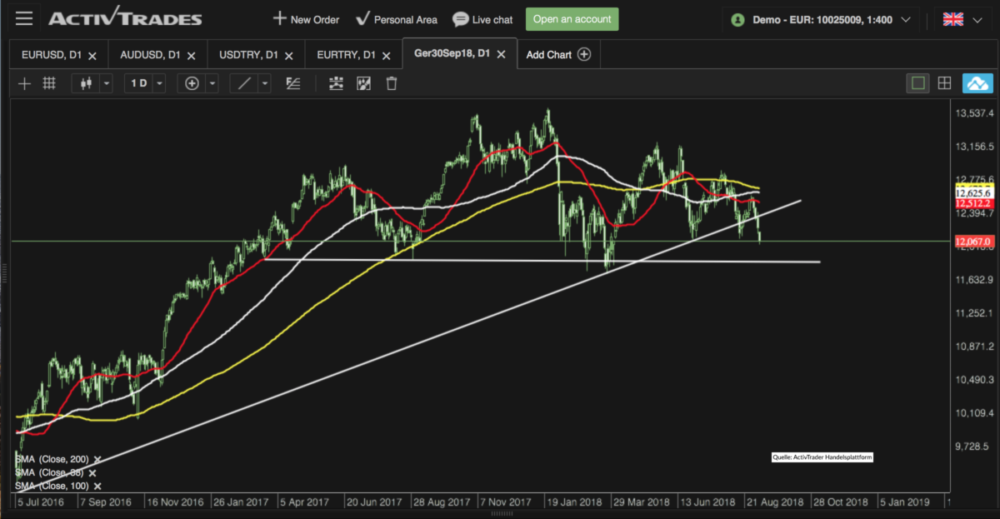Image resolution: width=1000 pixels, height=519 pixels.
Task: Switch to the AUDUSD, D1 tab
Action: (150, 55)
